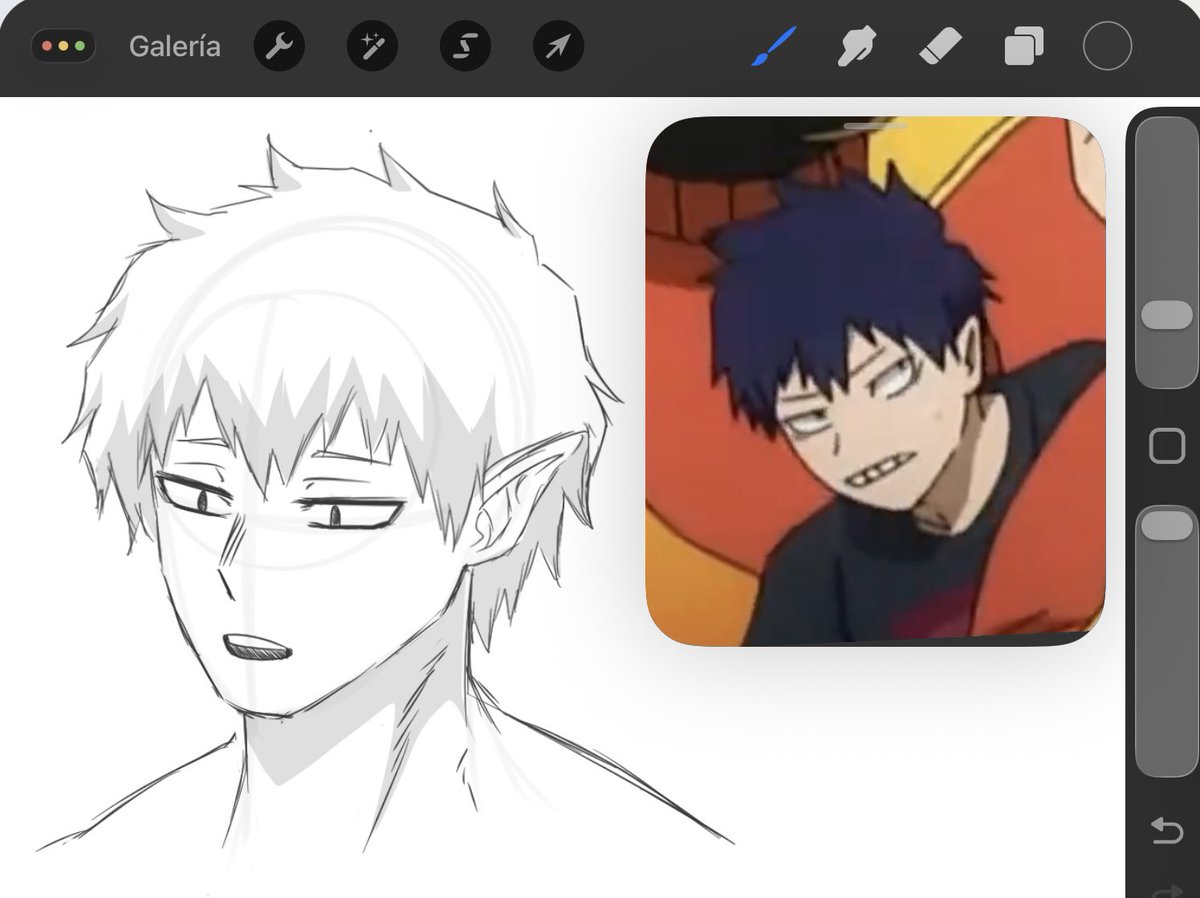1200x898 pixels.
Task: Activate the Transform arrow tool
Action: 558,46
